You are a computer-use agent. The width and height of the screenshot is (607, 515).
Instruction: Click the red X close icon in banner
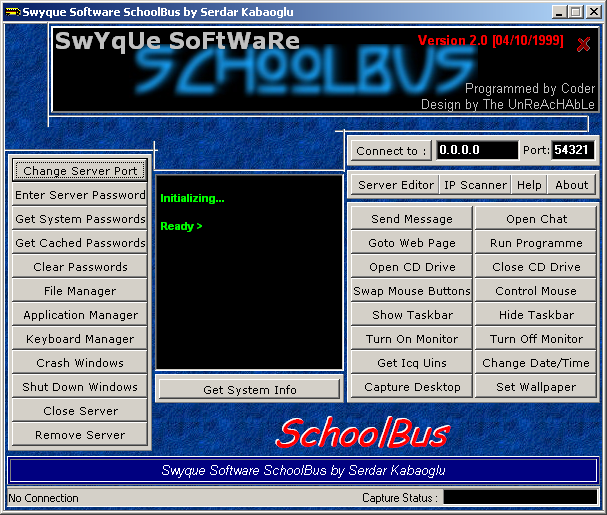click(x=584, y=45)
